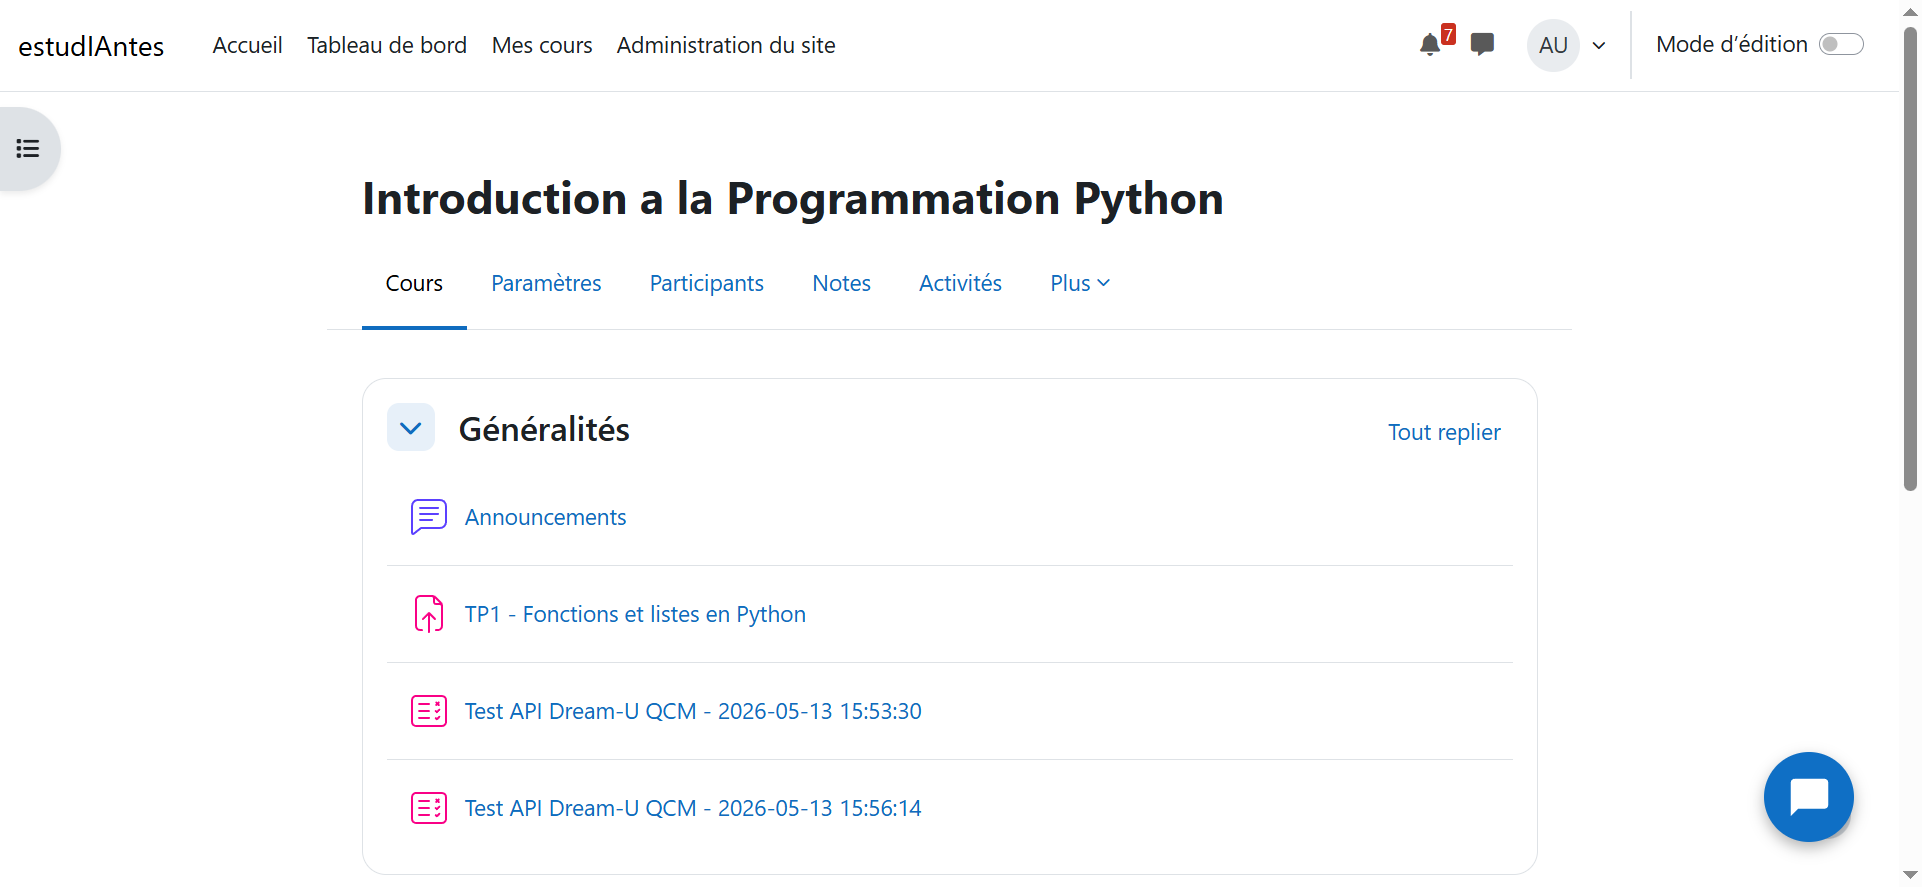Click the Introduction a la Programmation Python title
Screen dimensions: 1922x887
pyautogui.click(x=793, y=198)
